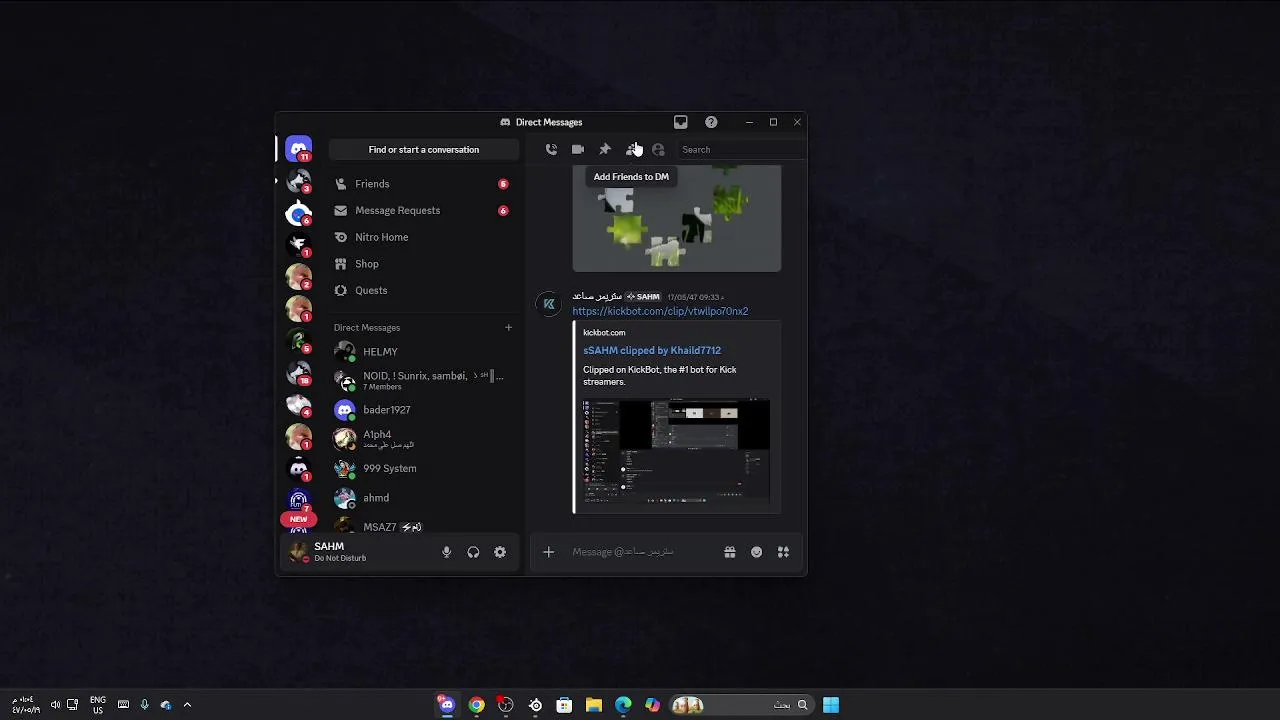
Task: Open User Settings gear icon
Action: click(500, 552)
